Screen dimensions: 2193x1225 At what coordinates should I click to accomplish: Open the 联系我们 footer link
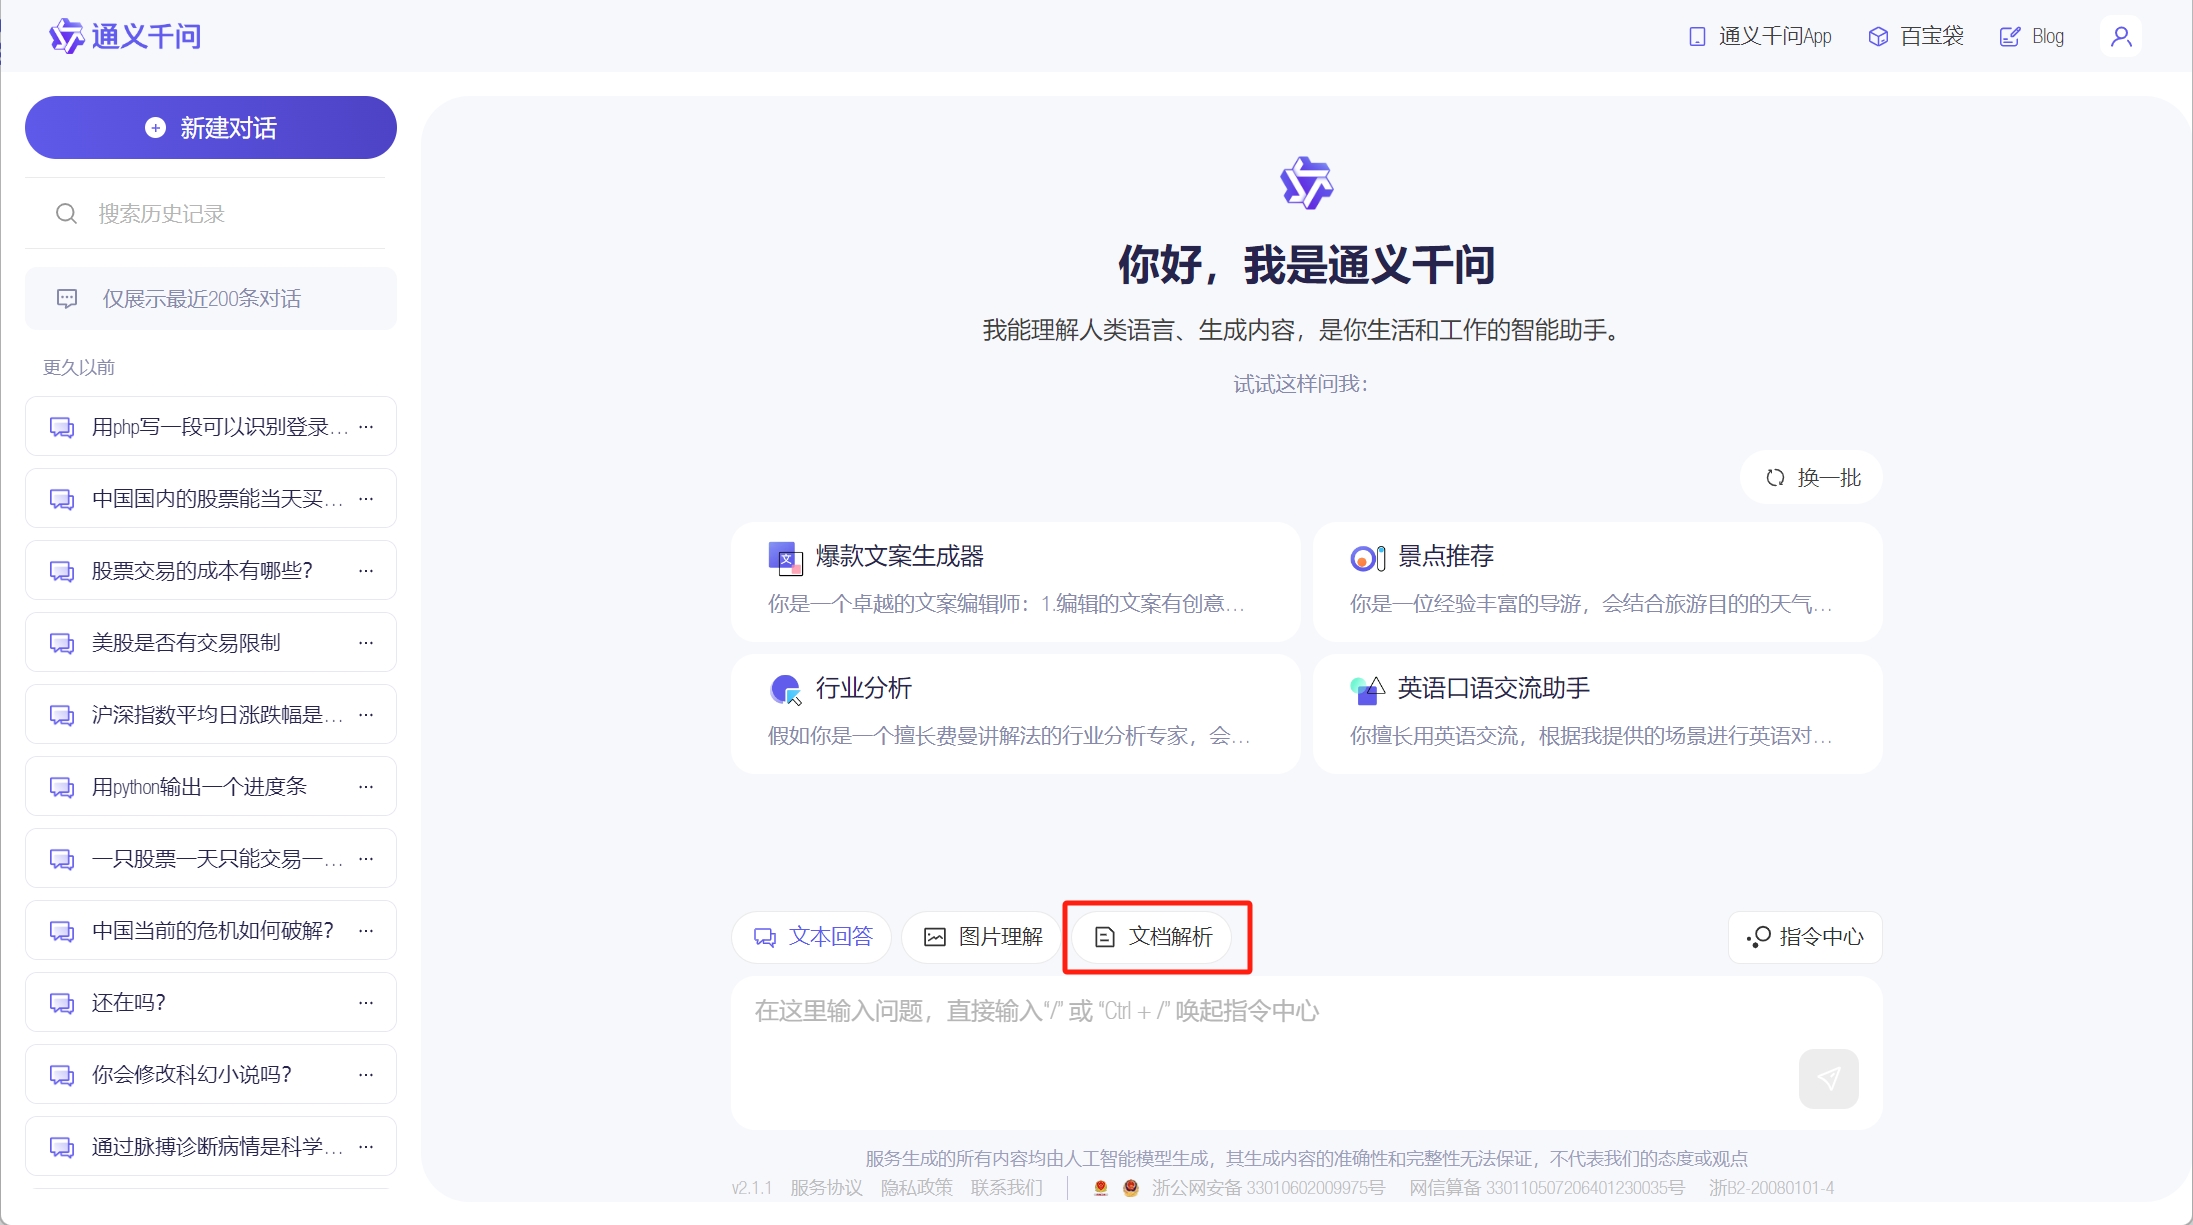tap(1006, 1188)
